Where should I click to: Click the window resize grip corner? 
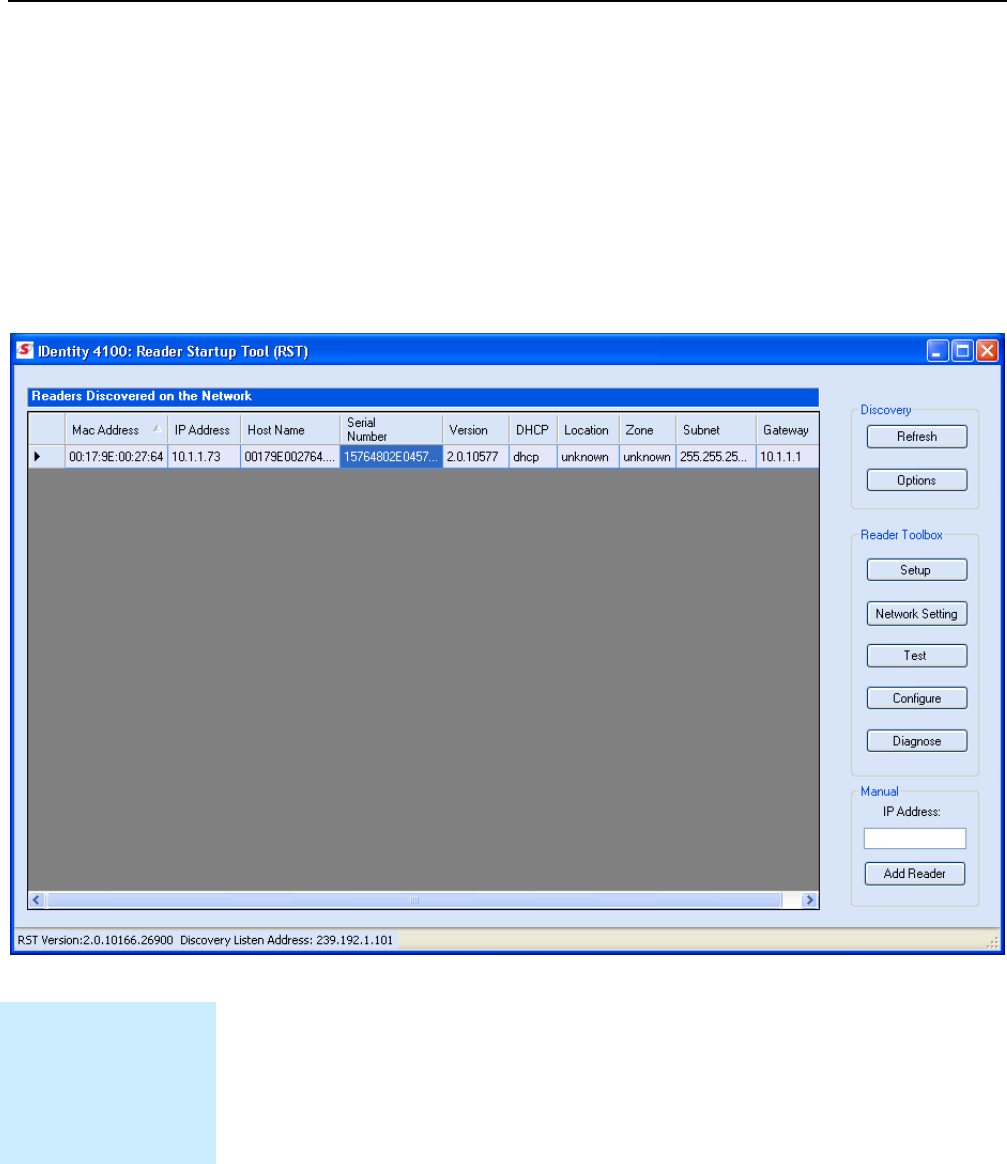993,943
